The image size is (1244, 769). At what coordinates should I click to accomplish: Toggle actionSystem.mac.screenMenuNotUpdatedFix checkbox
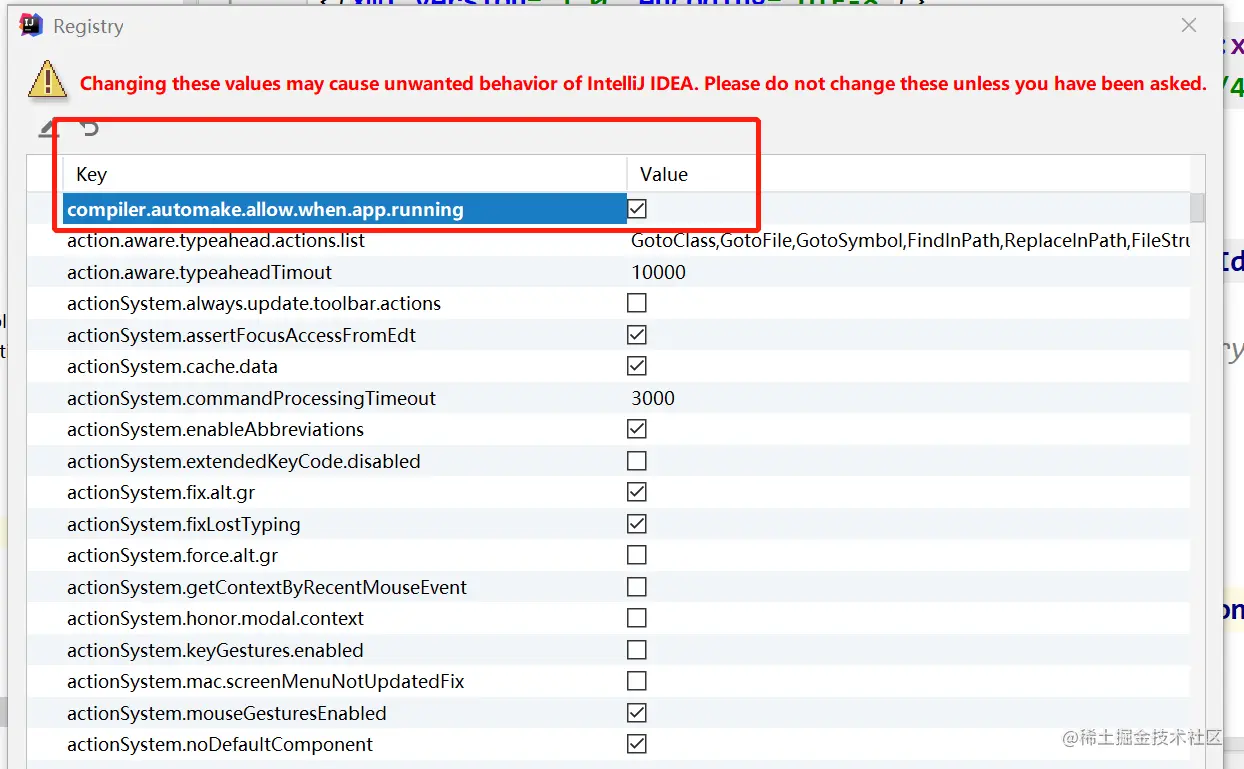637,681
